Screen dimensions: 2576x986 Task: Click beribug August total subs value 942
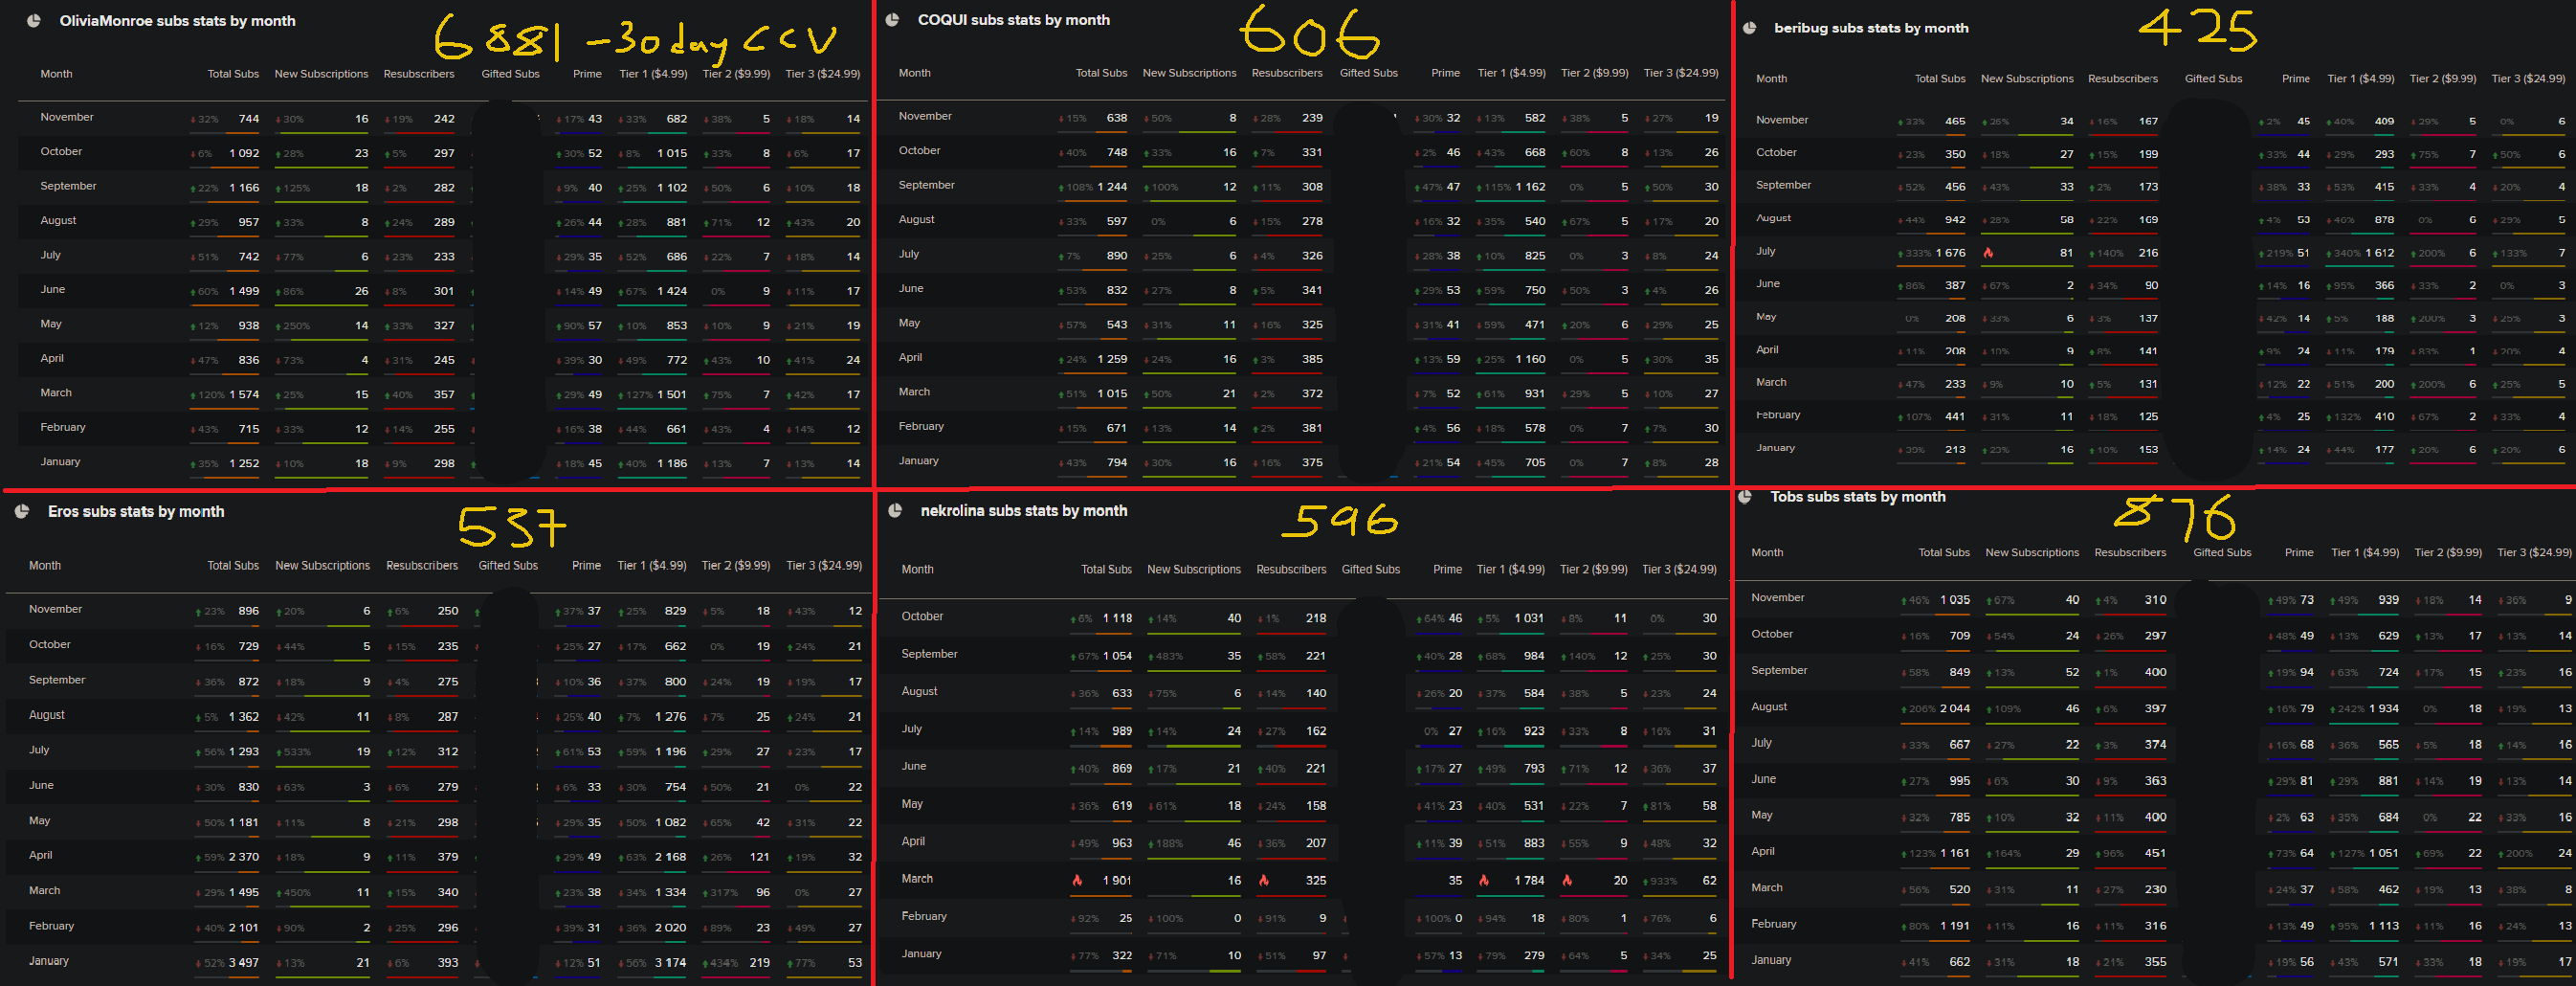click(1955, 220)
